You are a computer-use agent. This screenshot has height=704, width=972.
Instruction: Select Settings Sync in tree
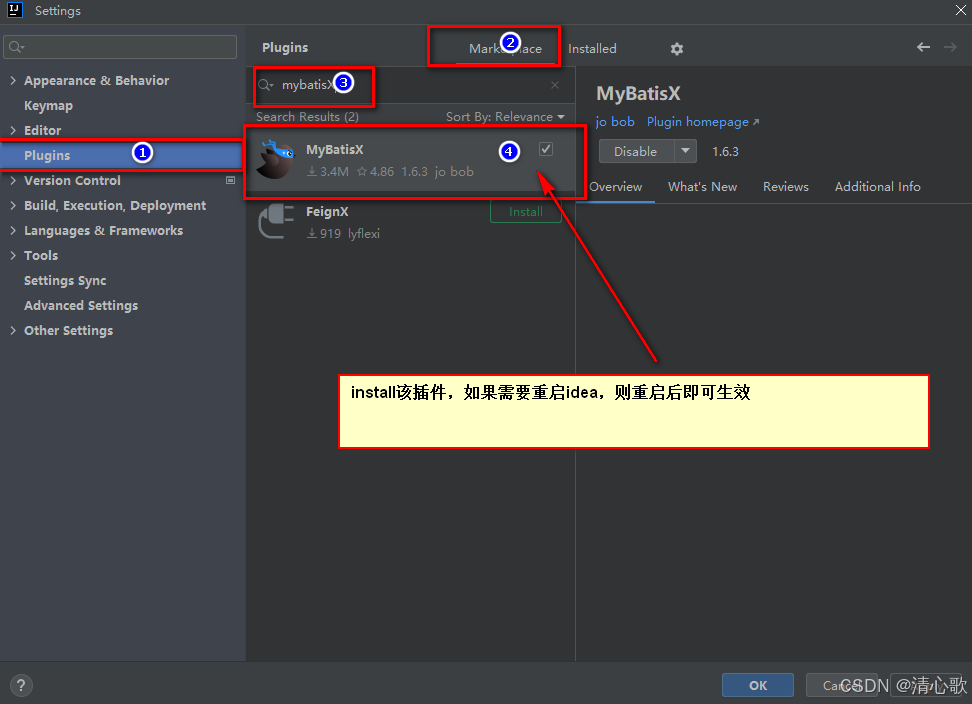pyautogui.click(x=65, y=280)
